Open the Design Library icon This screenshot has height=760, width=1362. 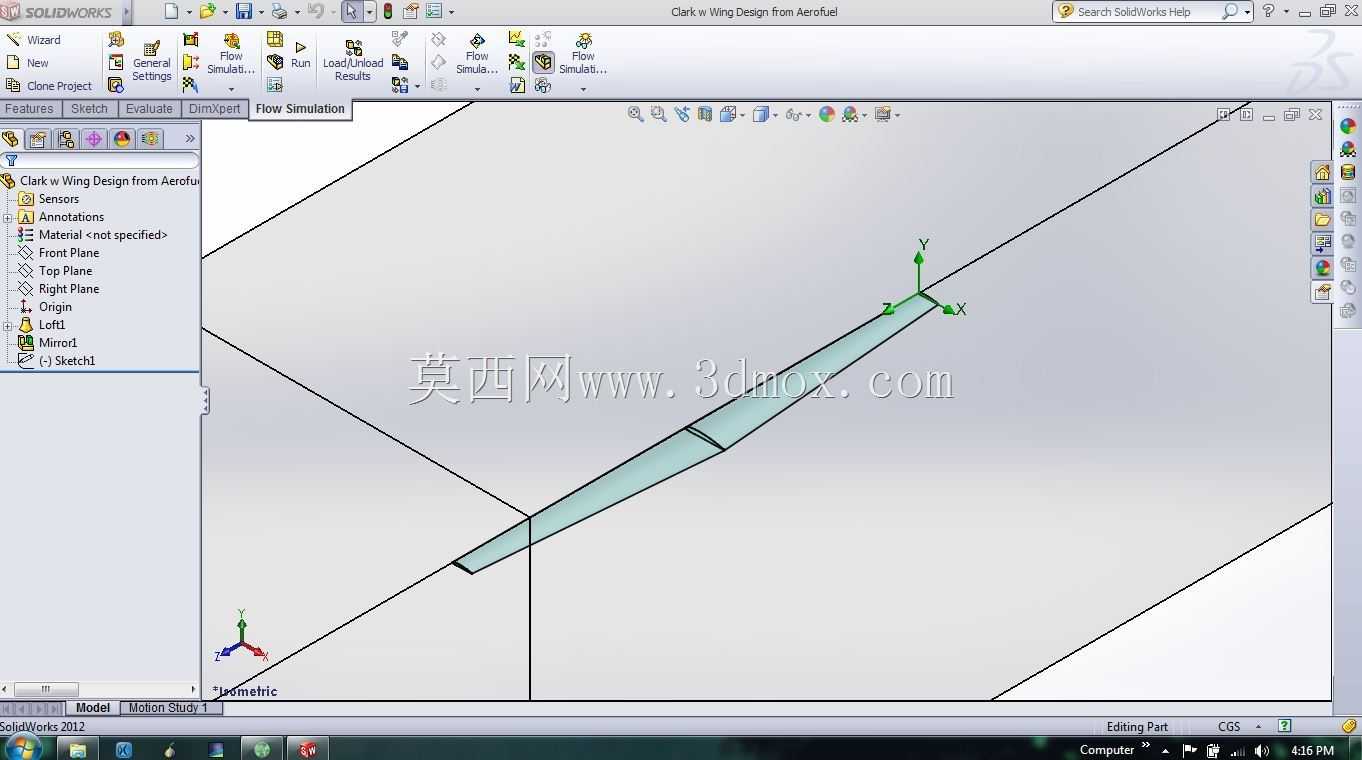1322,196
